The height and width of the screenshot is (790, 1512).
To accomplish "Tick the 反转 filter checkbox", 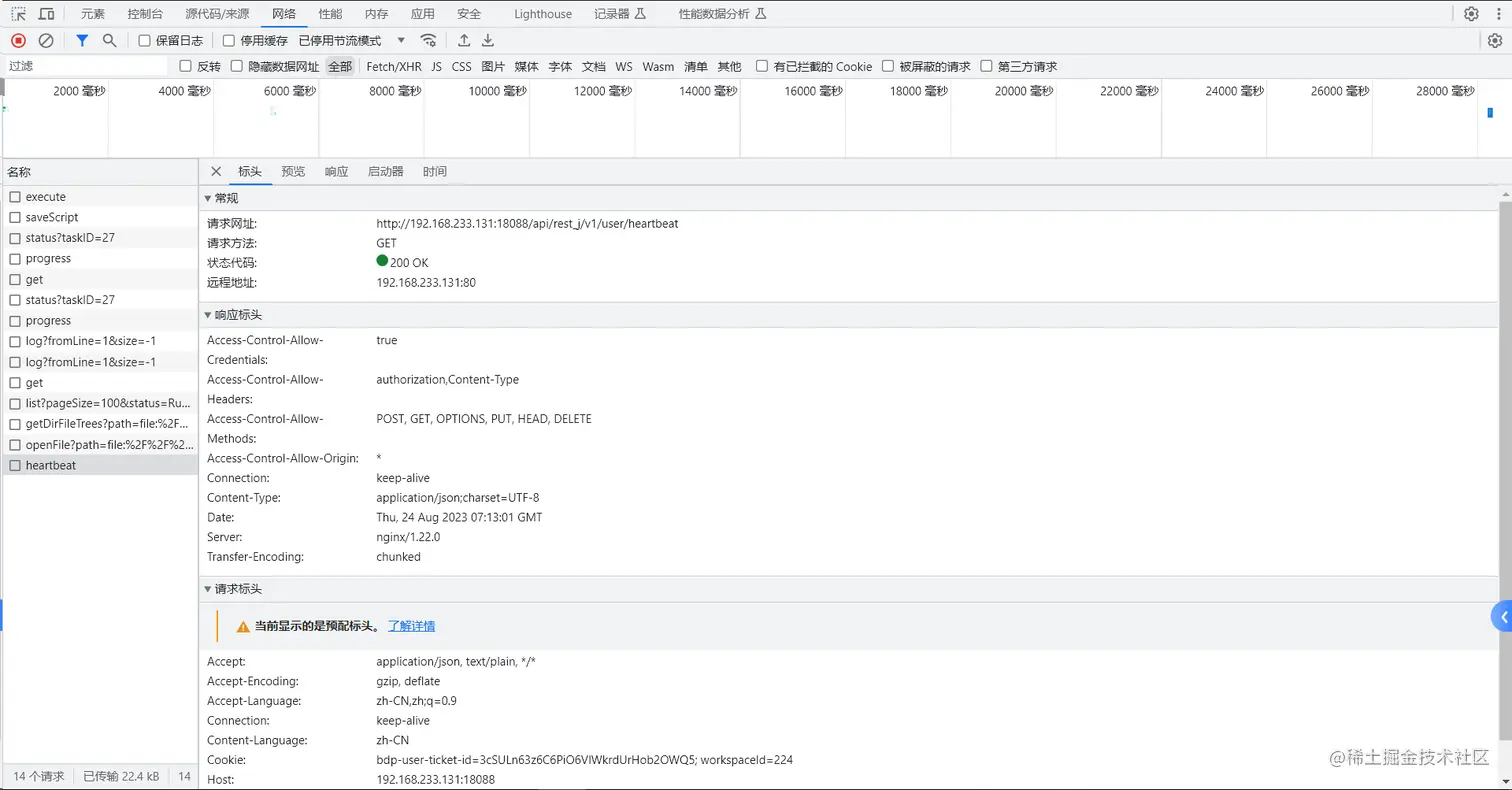I will (185, 66).
